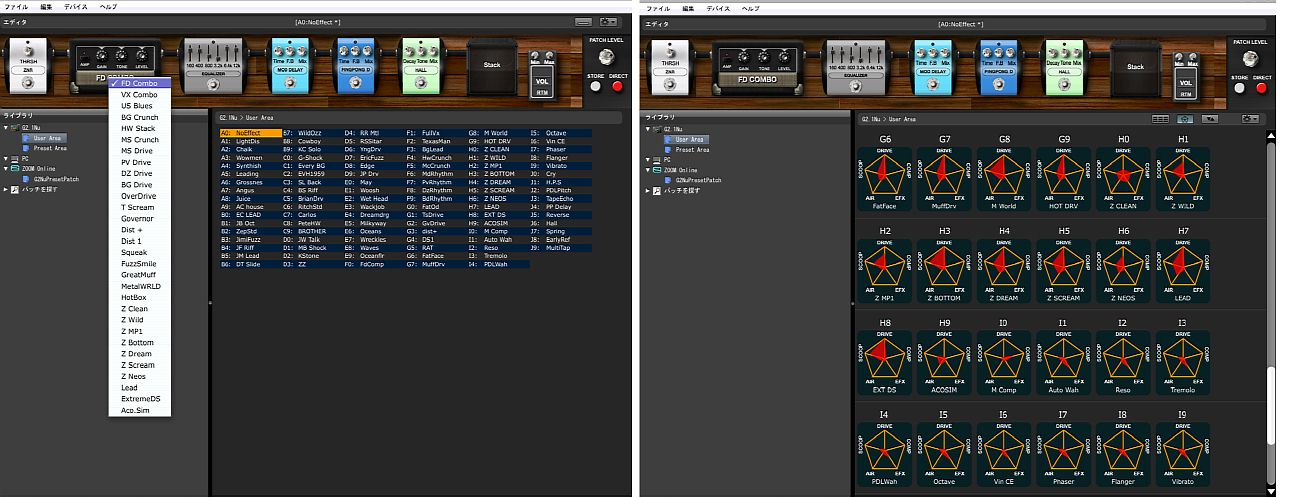Choose T Scream from the amp list
This screenshot has width=1304, height=497.
(x=137, y=207)
